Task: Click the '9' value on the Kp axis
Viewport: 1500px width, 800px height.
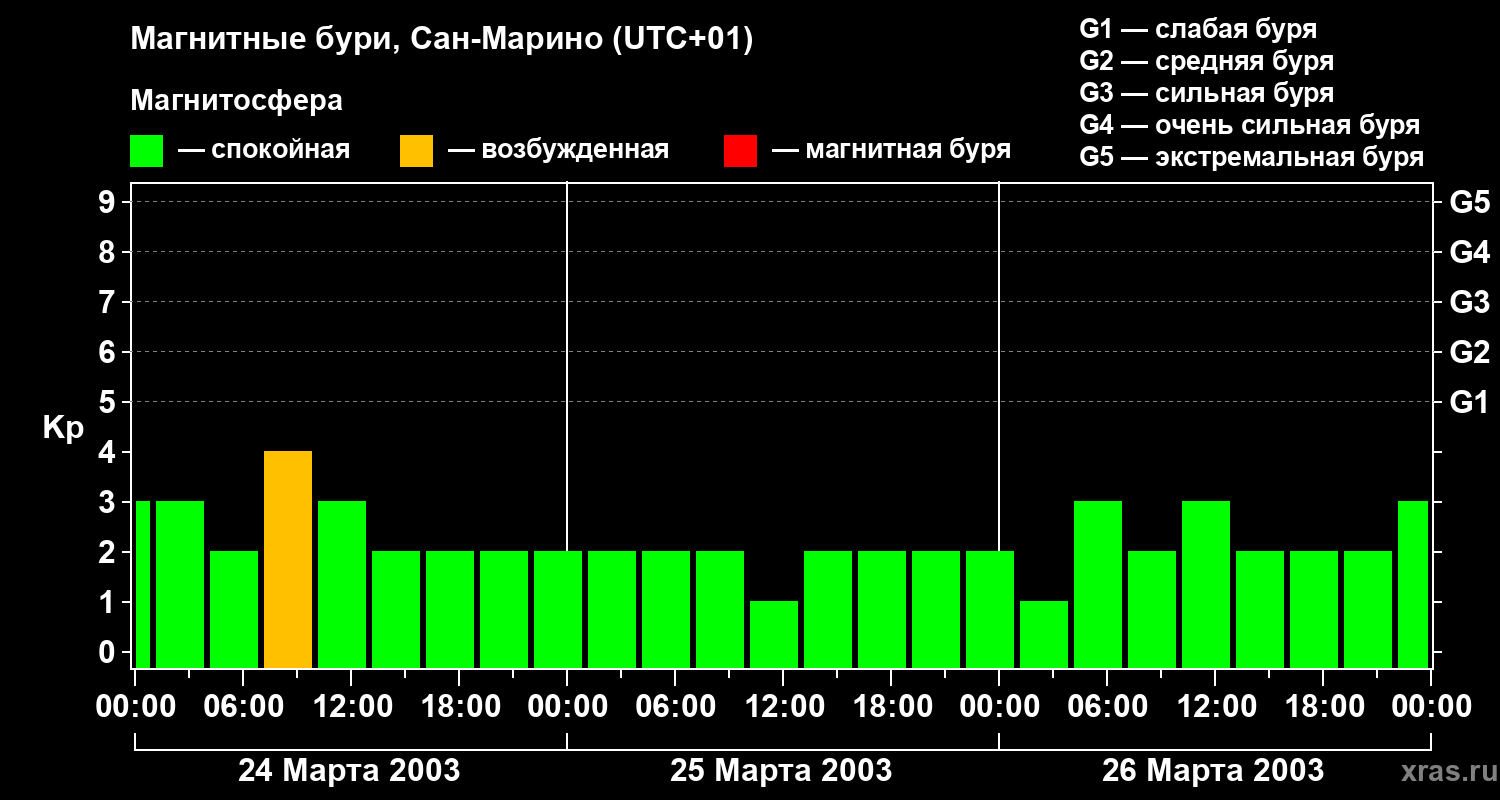Action: click(x=109, y=202)
